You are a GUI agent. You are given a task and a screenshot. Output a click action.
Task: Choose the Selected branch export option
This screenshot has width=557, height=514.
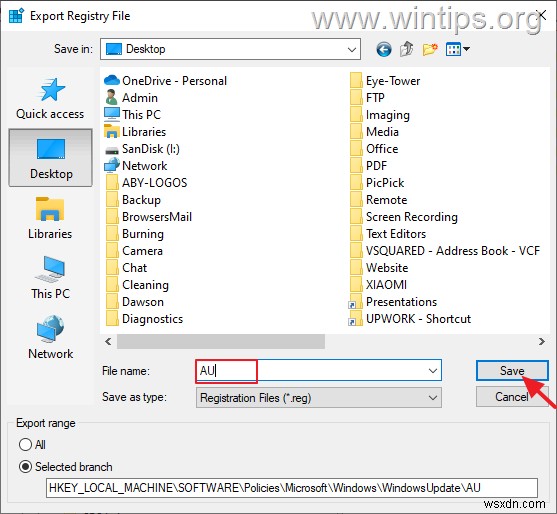coord(66,467)
